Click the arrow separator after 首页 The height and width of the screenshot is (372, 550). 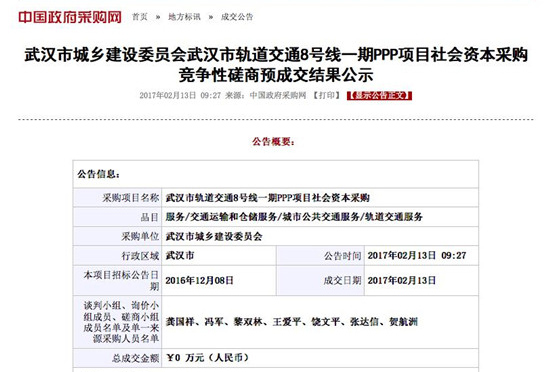click(158, 17)
